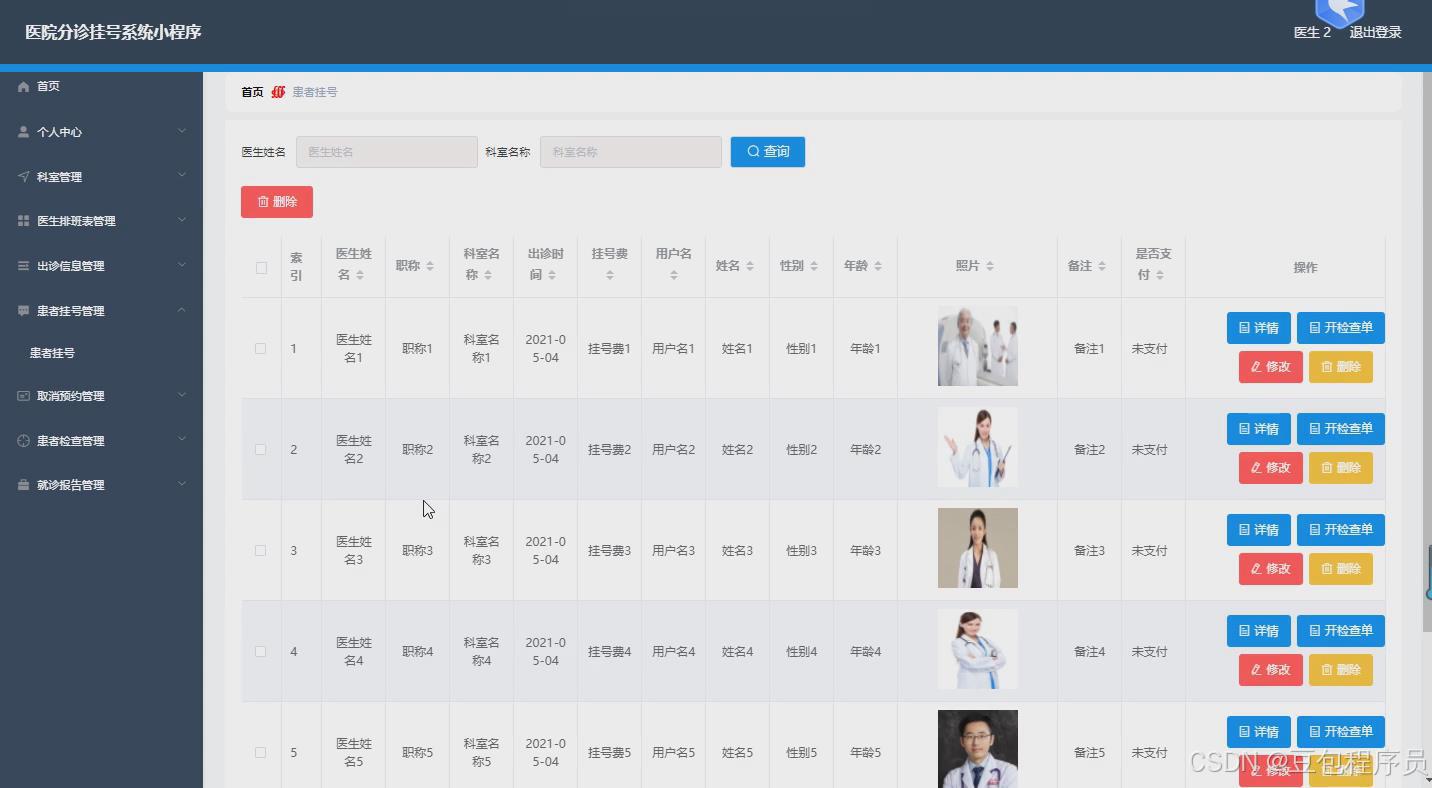Sort by the 是否支付 column arrows

(1160, 275)
